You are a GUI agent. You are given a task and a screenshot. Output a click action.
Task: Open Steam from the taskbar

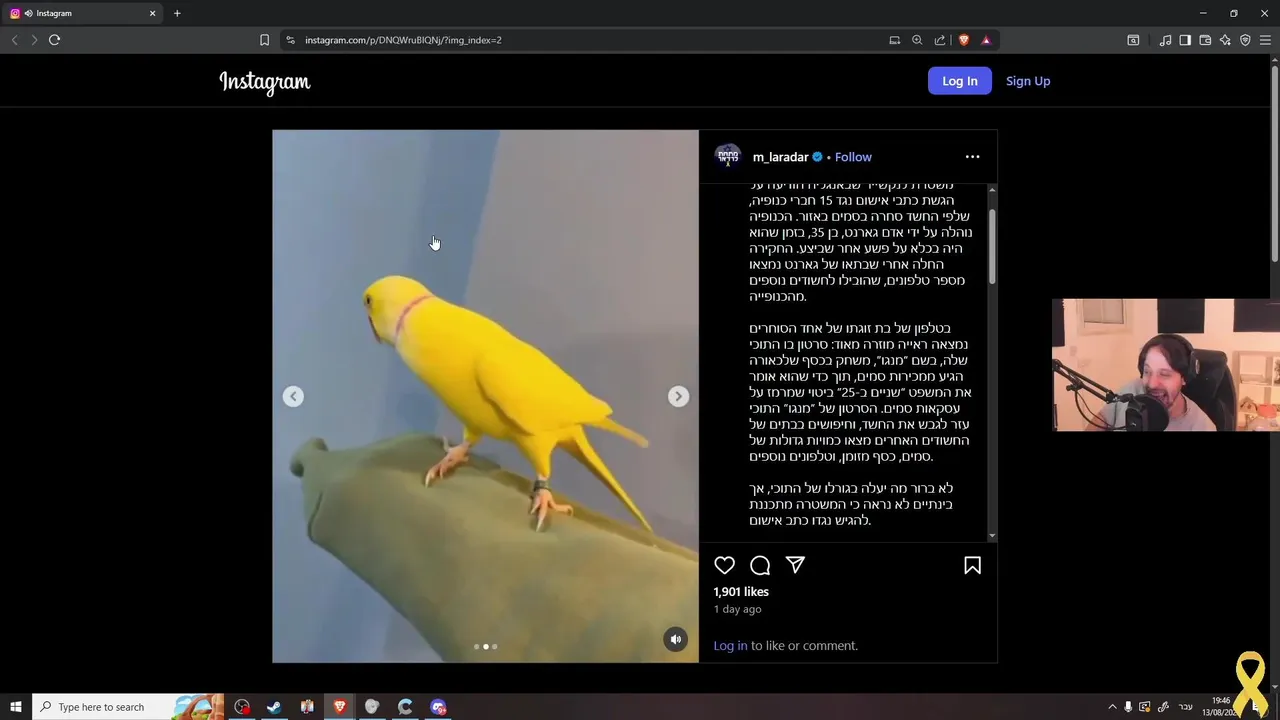(274, 707)
